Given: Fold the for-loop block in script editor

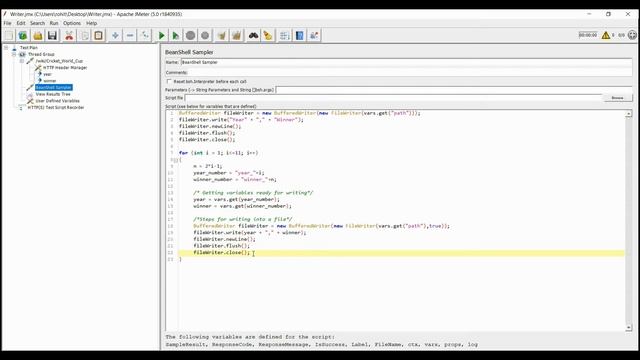Looking at the screenshot, I should tap(176, 160).
